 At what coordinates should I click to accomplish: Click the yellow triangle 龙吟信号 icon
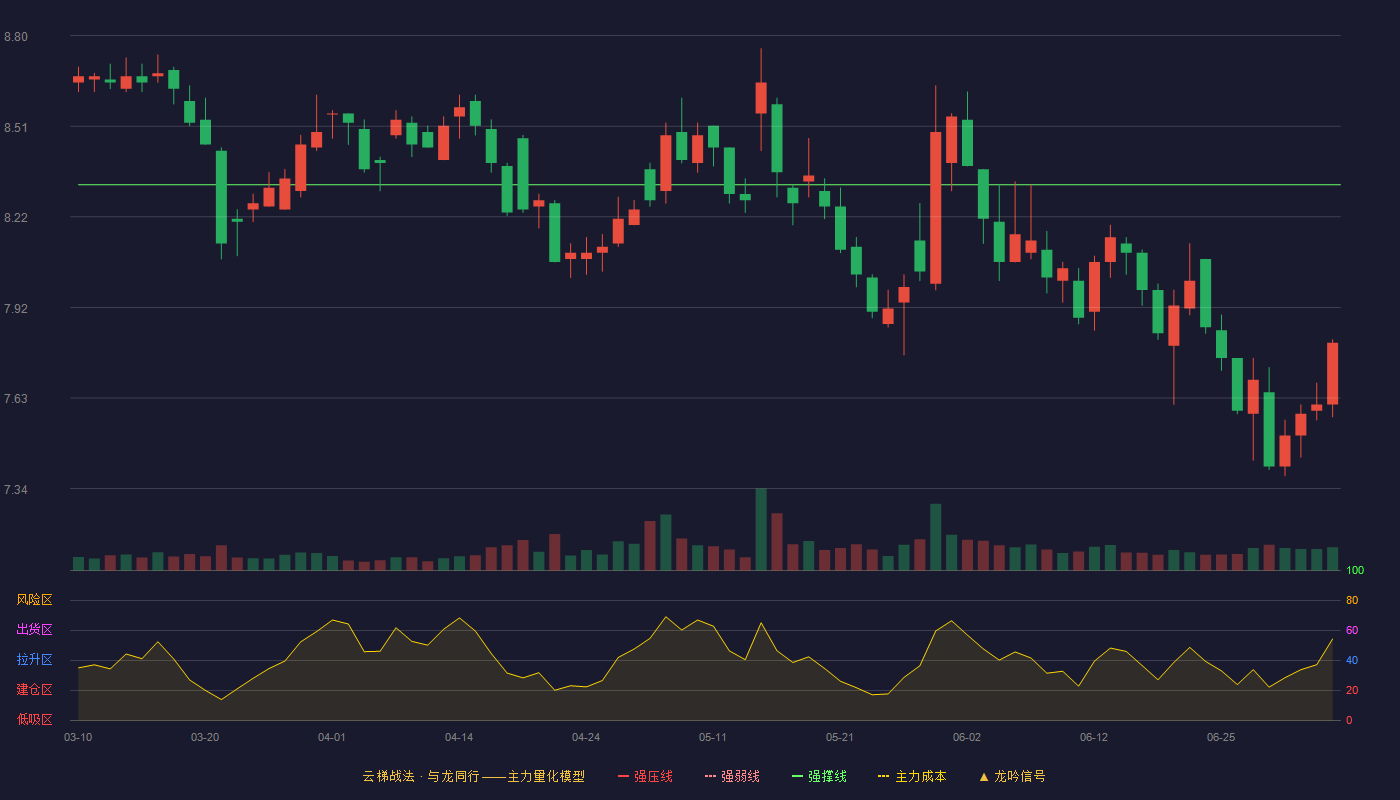pyautogui.click(x=984, y=776)
